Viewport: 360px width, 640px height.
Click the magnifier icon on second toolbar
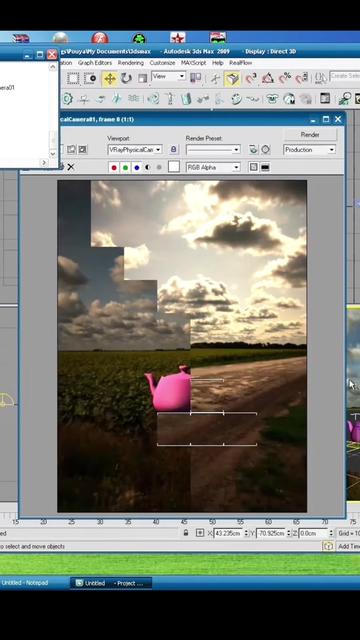(344, 98)
